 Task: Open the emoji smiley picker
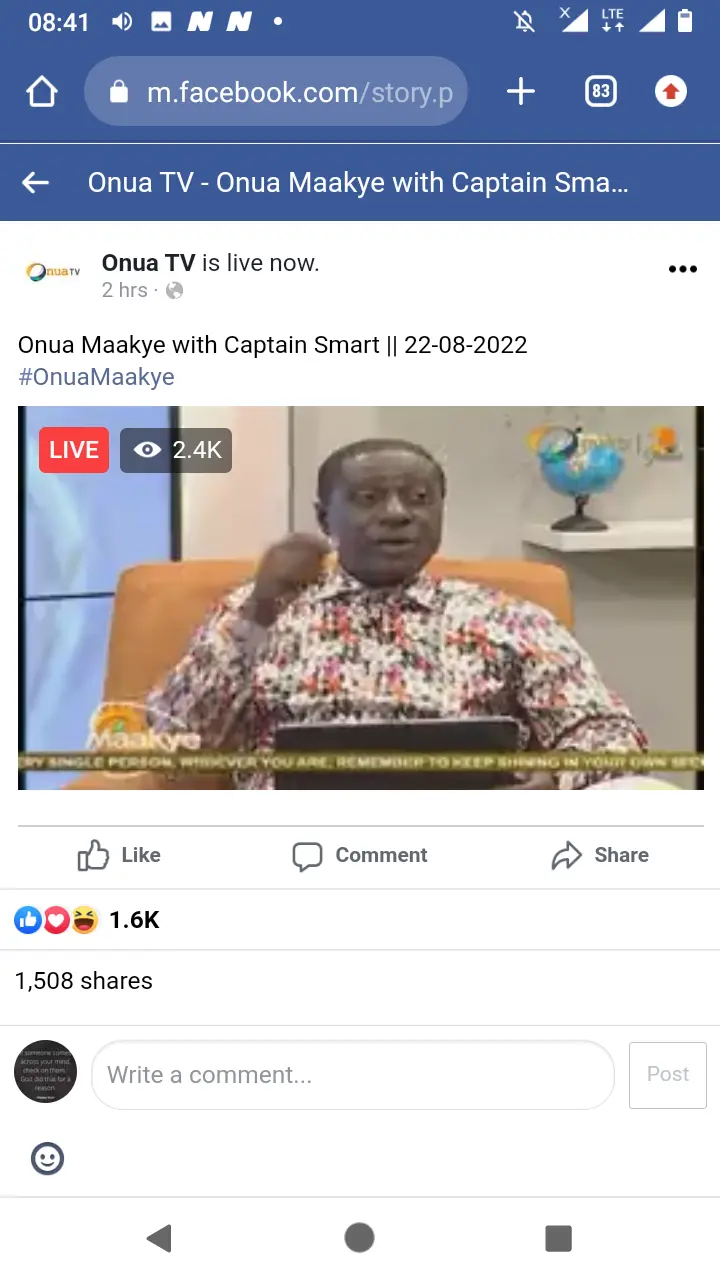point(48,1159)
